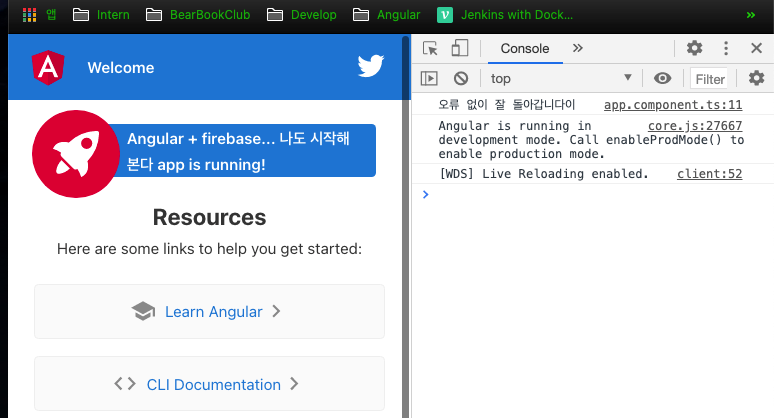Viewport: 774px width, 418px height.
Task: Switch to the Console tab
Action: click(x=525, y=48)
